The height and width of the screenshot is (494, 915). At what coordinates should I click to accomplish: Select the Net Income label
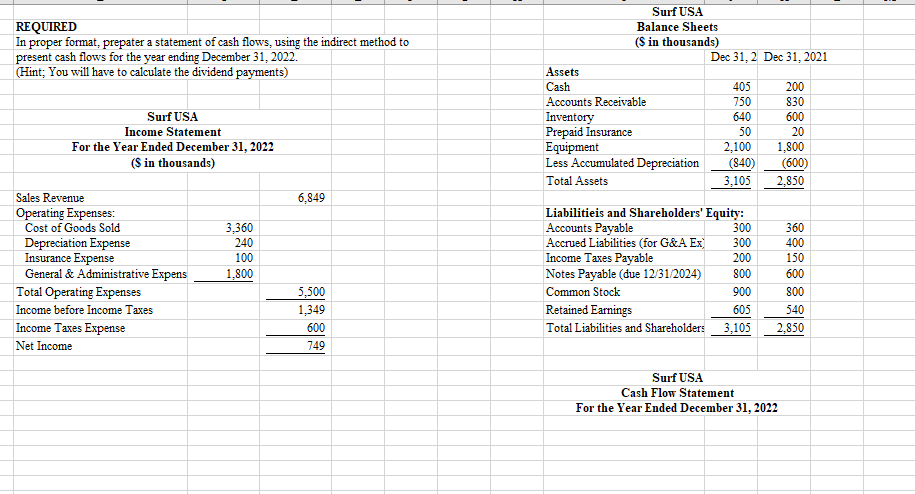[x=44, y=346]
